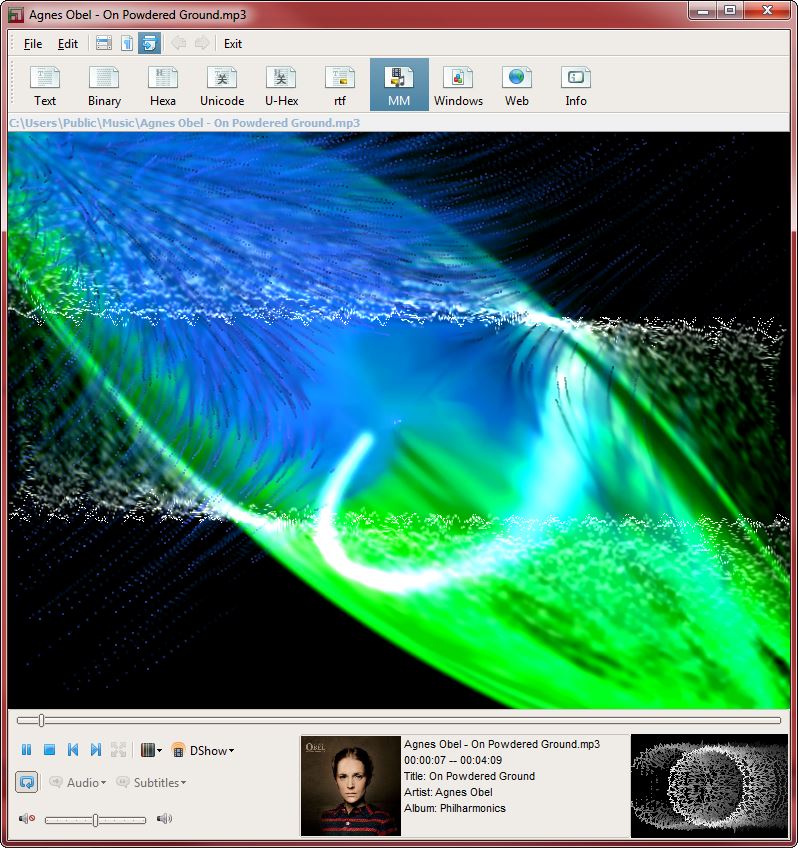This screenshot has width=798, height=848.
Task: Switch to Text view mode
Action: [x=45, y=85]
